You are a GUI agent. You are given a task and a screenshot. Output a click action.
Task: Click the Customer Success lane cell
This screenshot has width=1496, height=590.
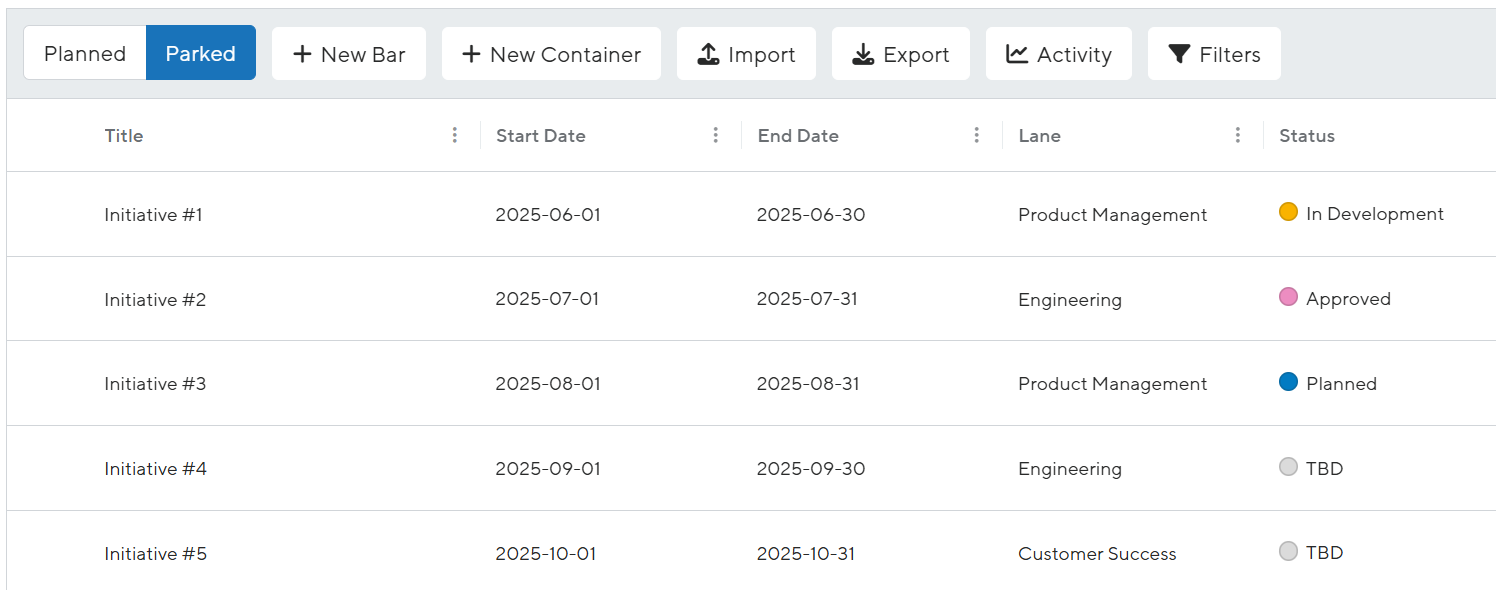click(x=1097, y=554)
